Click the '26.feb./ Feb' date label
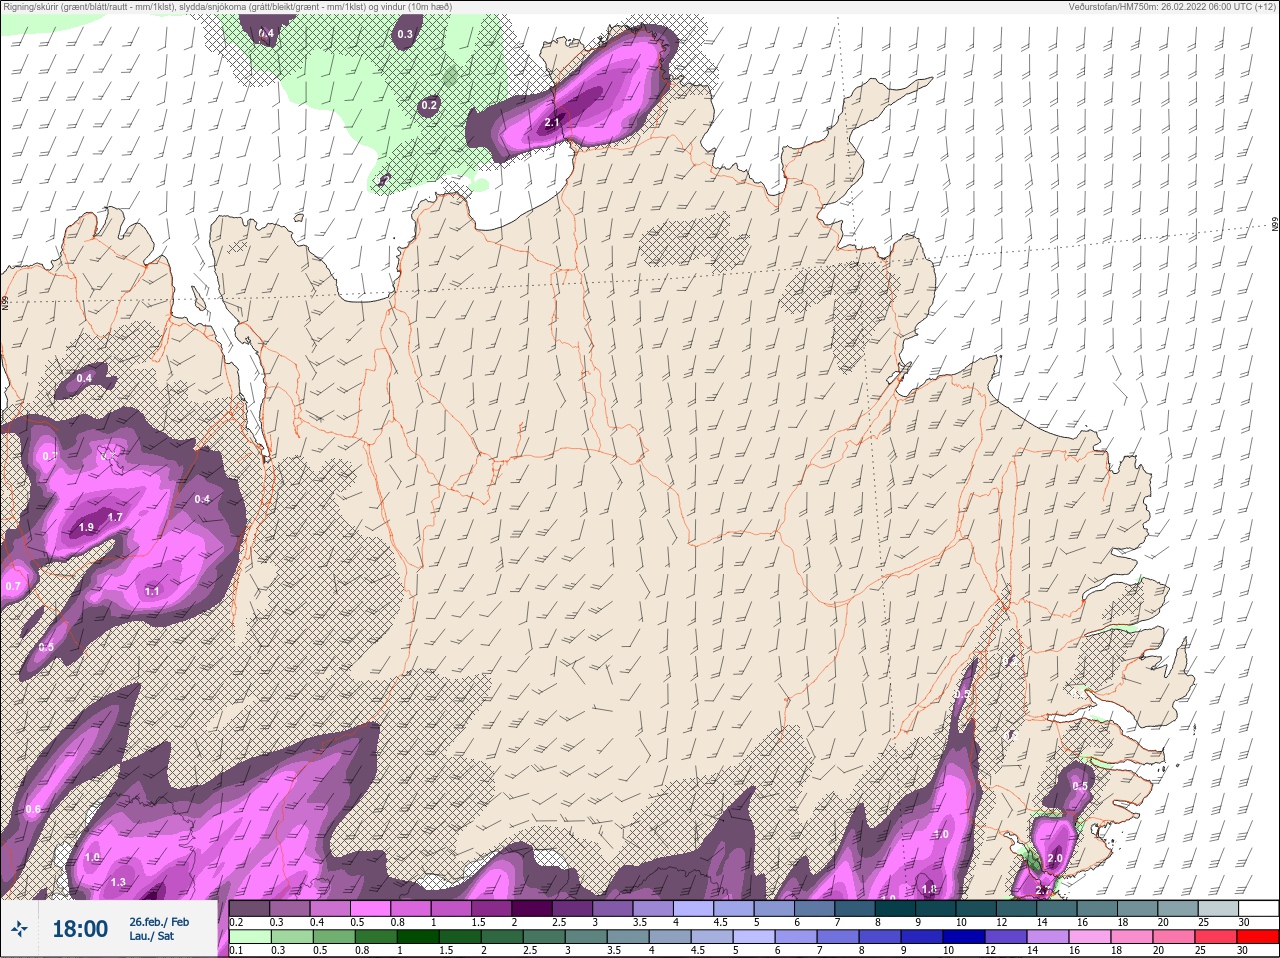 click(158, 922)
